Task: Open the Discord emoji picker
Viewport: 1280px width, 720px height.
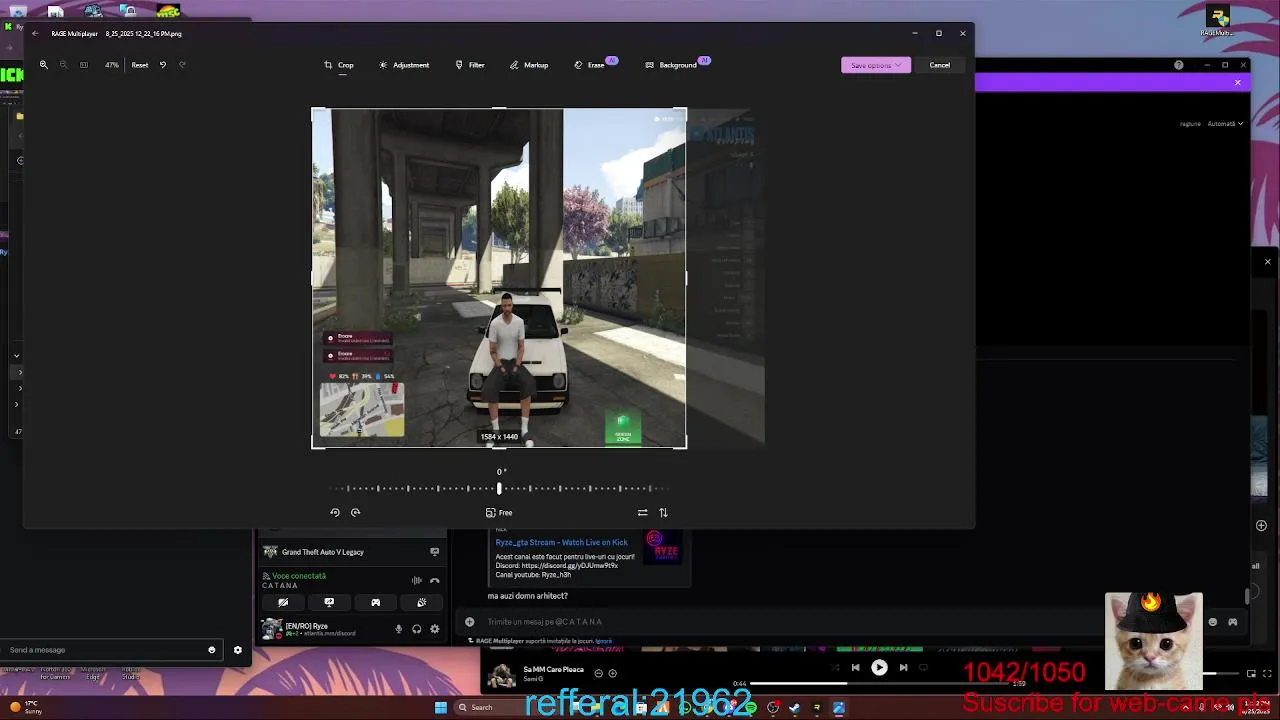Action: pos(1213,622)
